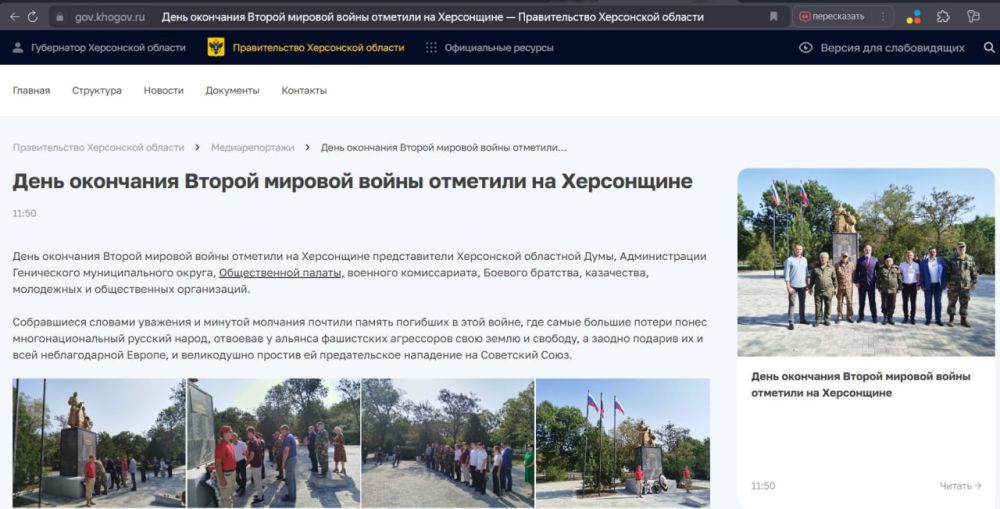Open Контакты menu item
Screen dimensions: 1000x509
(x=304, y=91)
